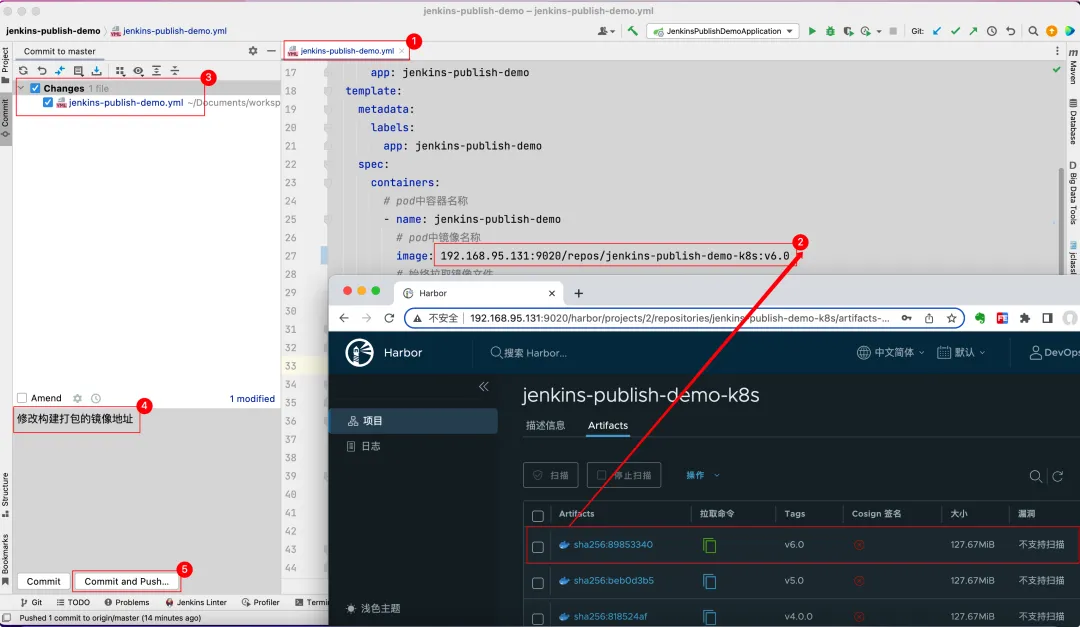Open editor tabs three-dot menu
1080x627 pixels.
1057,51
